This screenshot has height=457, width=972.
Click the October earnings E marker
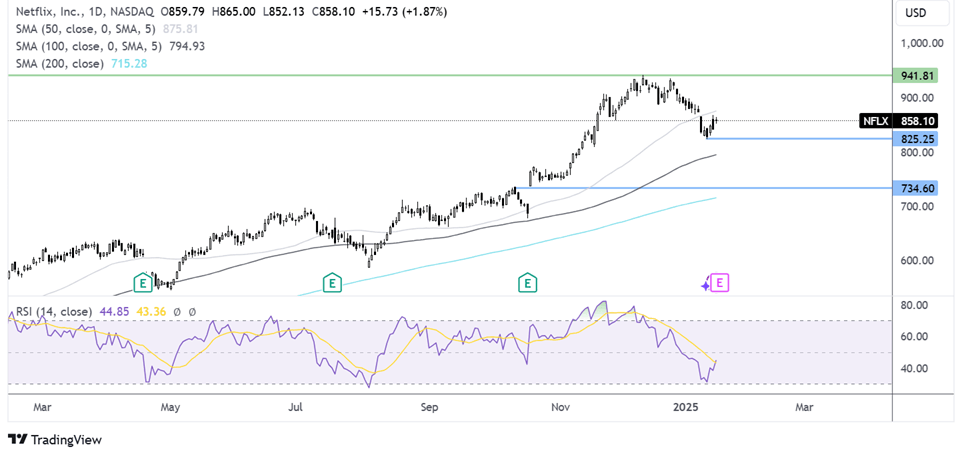[528, 283]
